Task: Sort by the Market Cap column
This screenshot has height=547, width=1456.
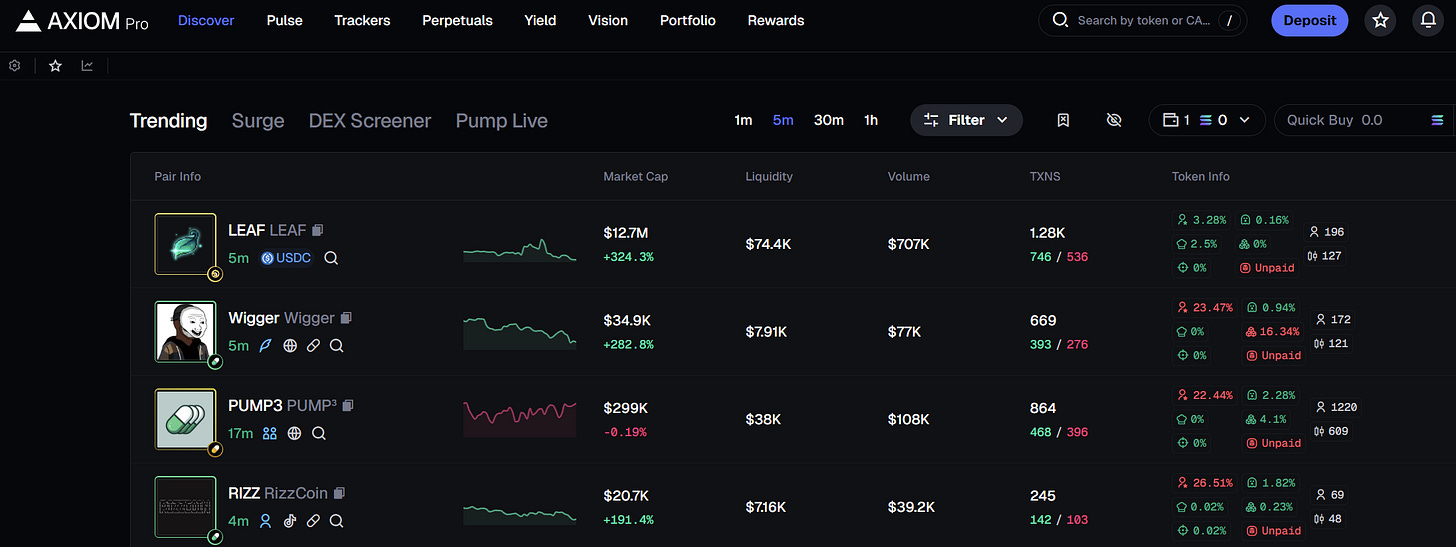Action: [x=636, y=176]
